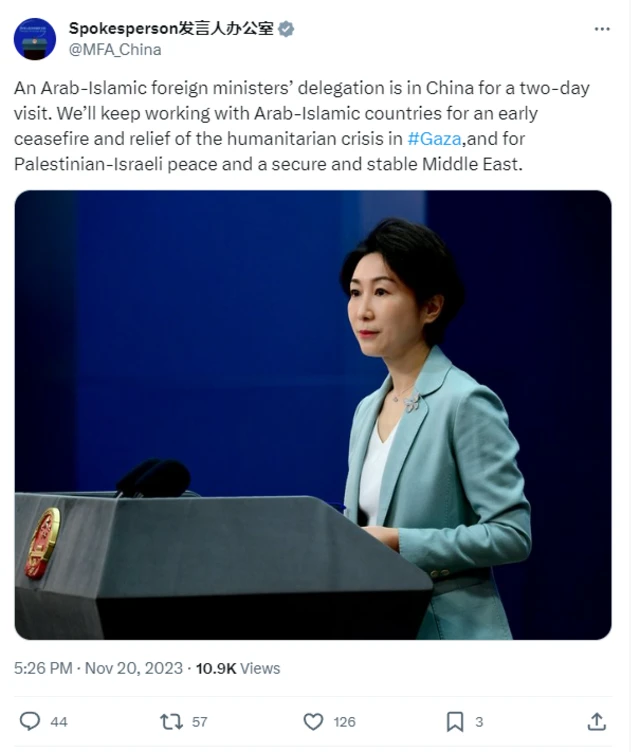
Task: Click the 126 likes count
Action: pyautogui.click(x=344, y=722)
